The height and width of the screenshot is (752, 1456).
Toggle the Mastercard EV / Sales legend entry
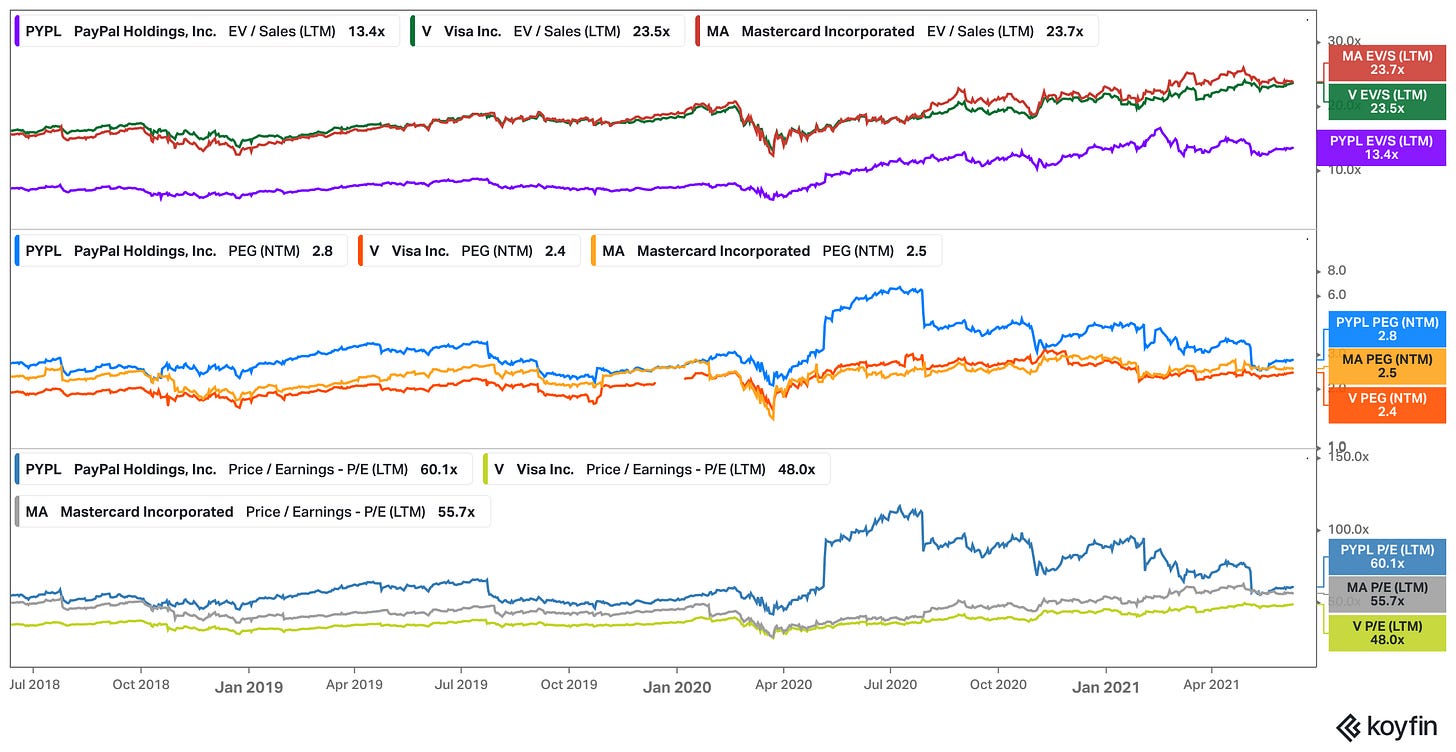click(x=896, y=31)
